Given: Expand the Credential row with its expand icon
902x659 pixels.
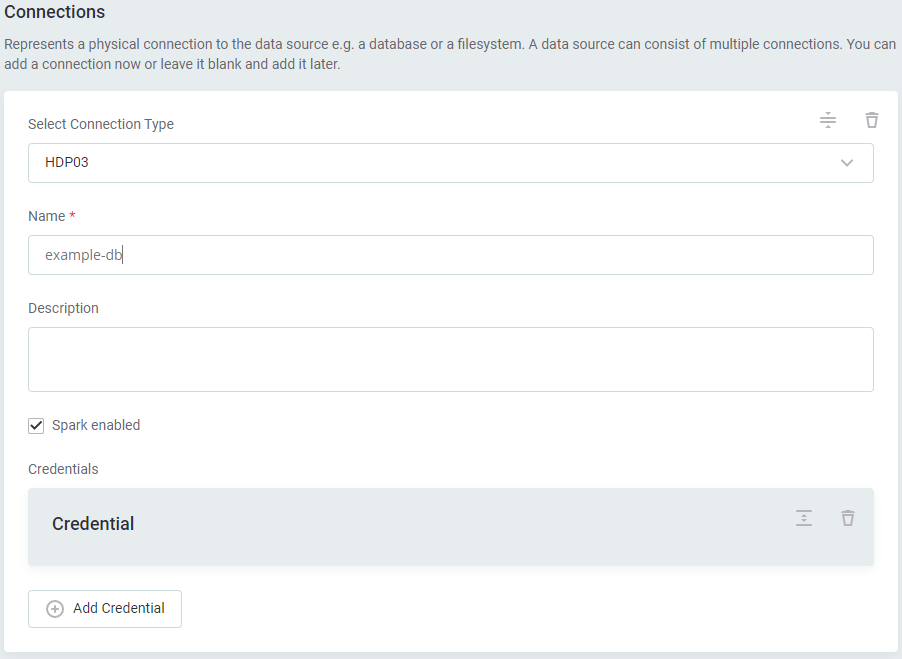Looking at the screenshot, I should 804,518.
